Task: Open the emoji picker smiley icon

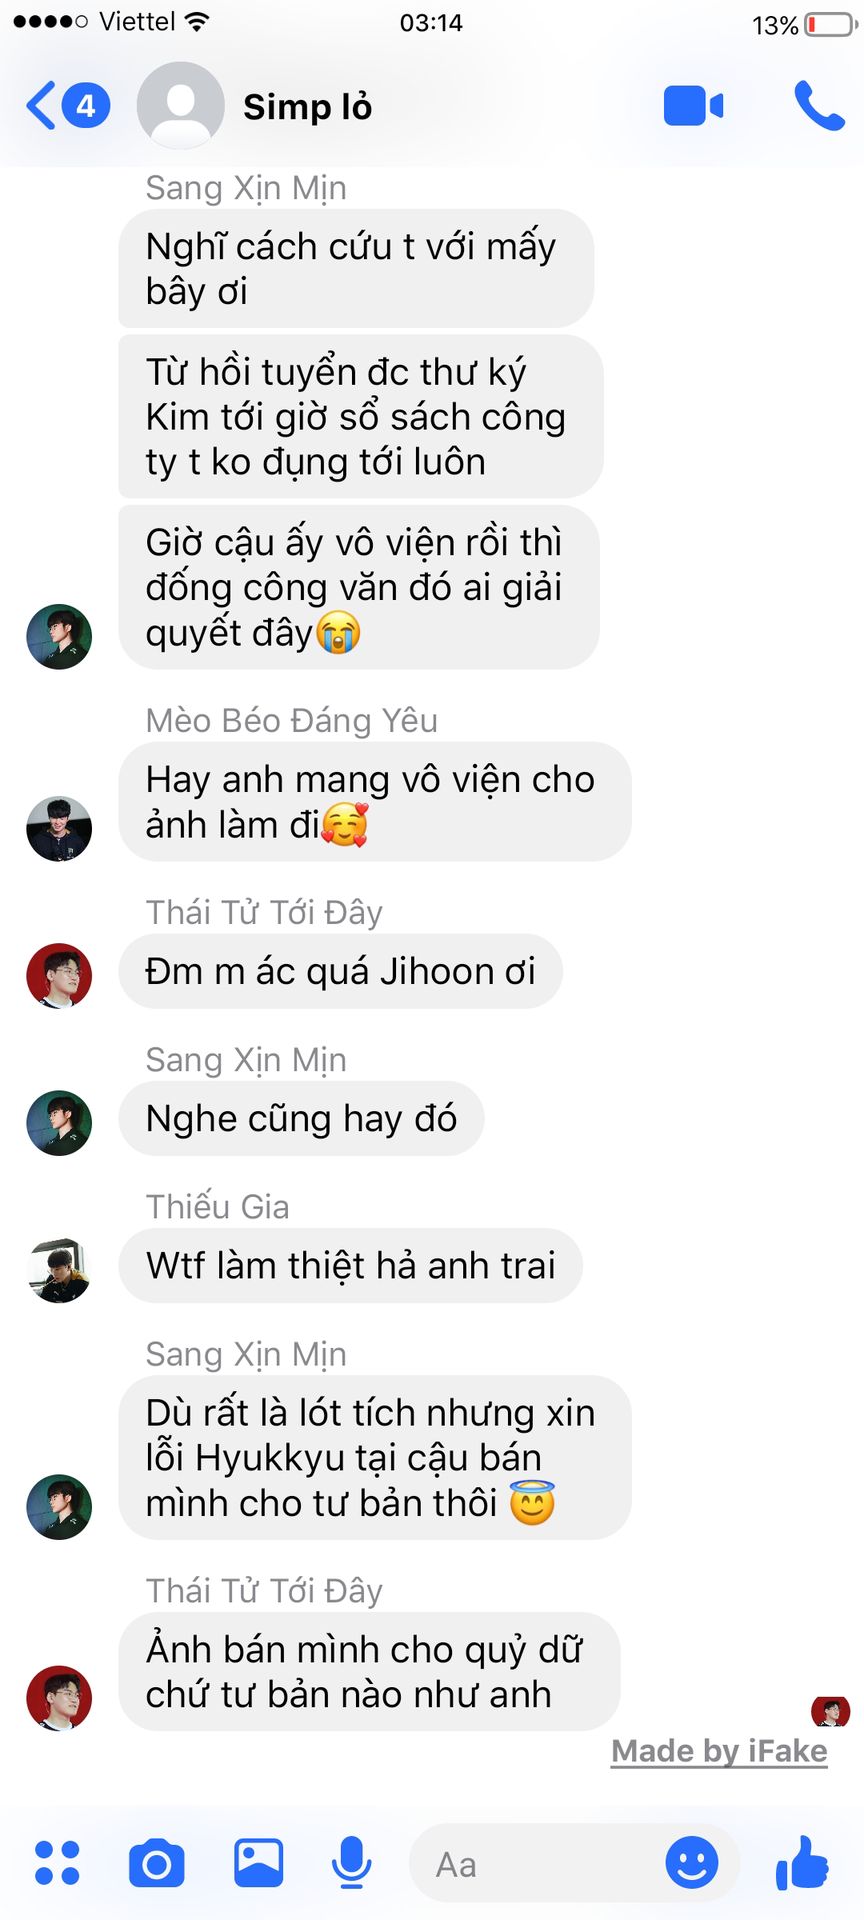Action: [x=692, y=1863]
